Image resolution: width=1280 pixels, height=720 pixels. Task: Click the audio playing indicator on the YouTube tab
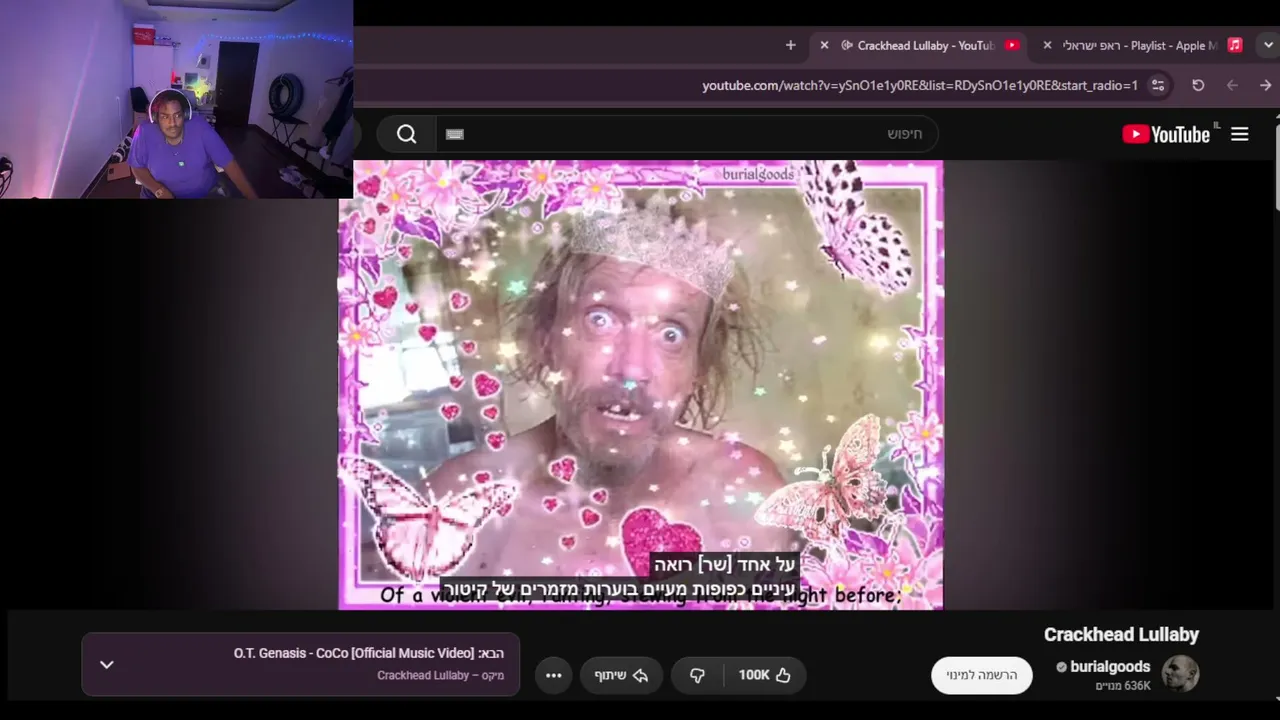(847, 45)
